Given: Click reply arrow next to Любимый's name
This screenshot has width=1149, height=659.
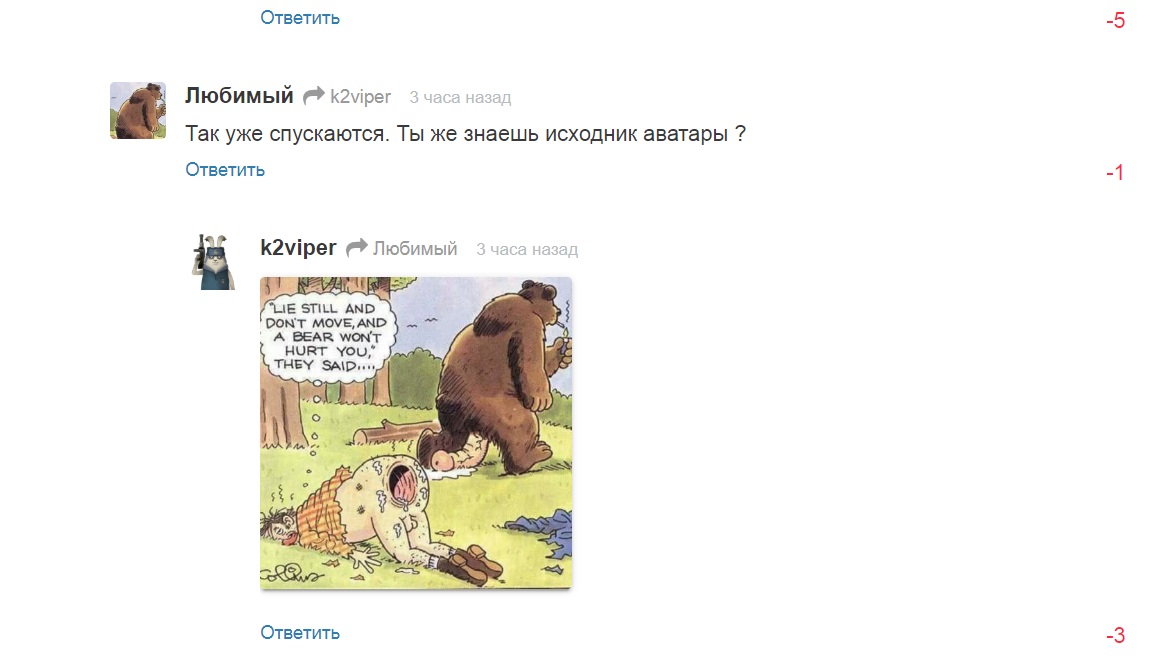Looking at the screenshot, I should pos(314,96).
